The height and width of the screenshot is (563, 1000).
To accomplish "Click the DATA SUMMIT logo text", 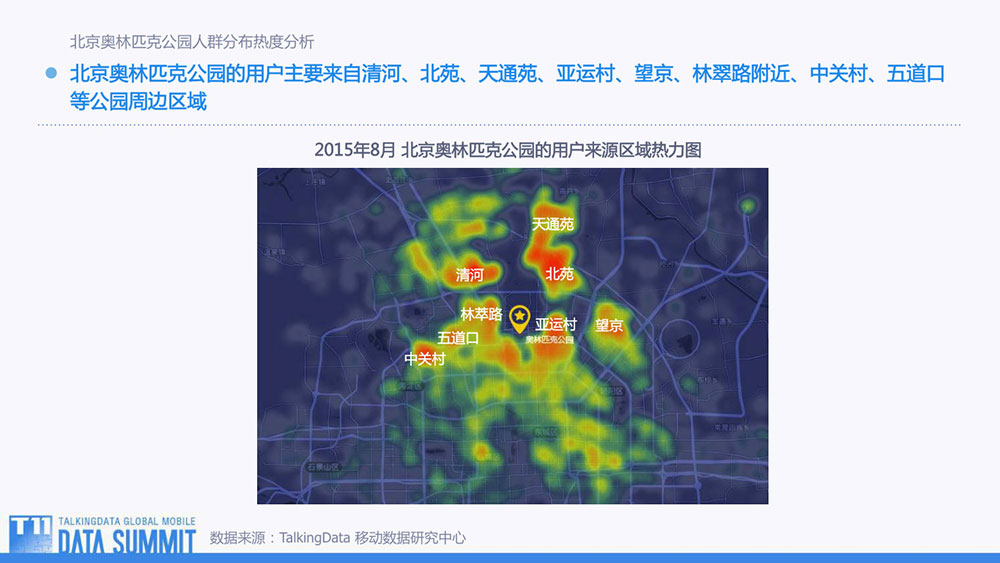I will pyautogui.click(x=127, y=541).
